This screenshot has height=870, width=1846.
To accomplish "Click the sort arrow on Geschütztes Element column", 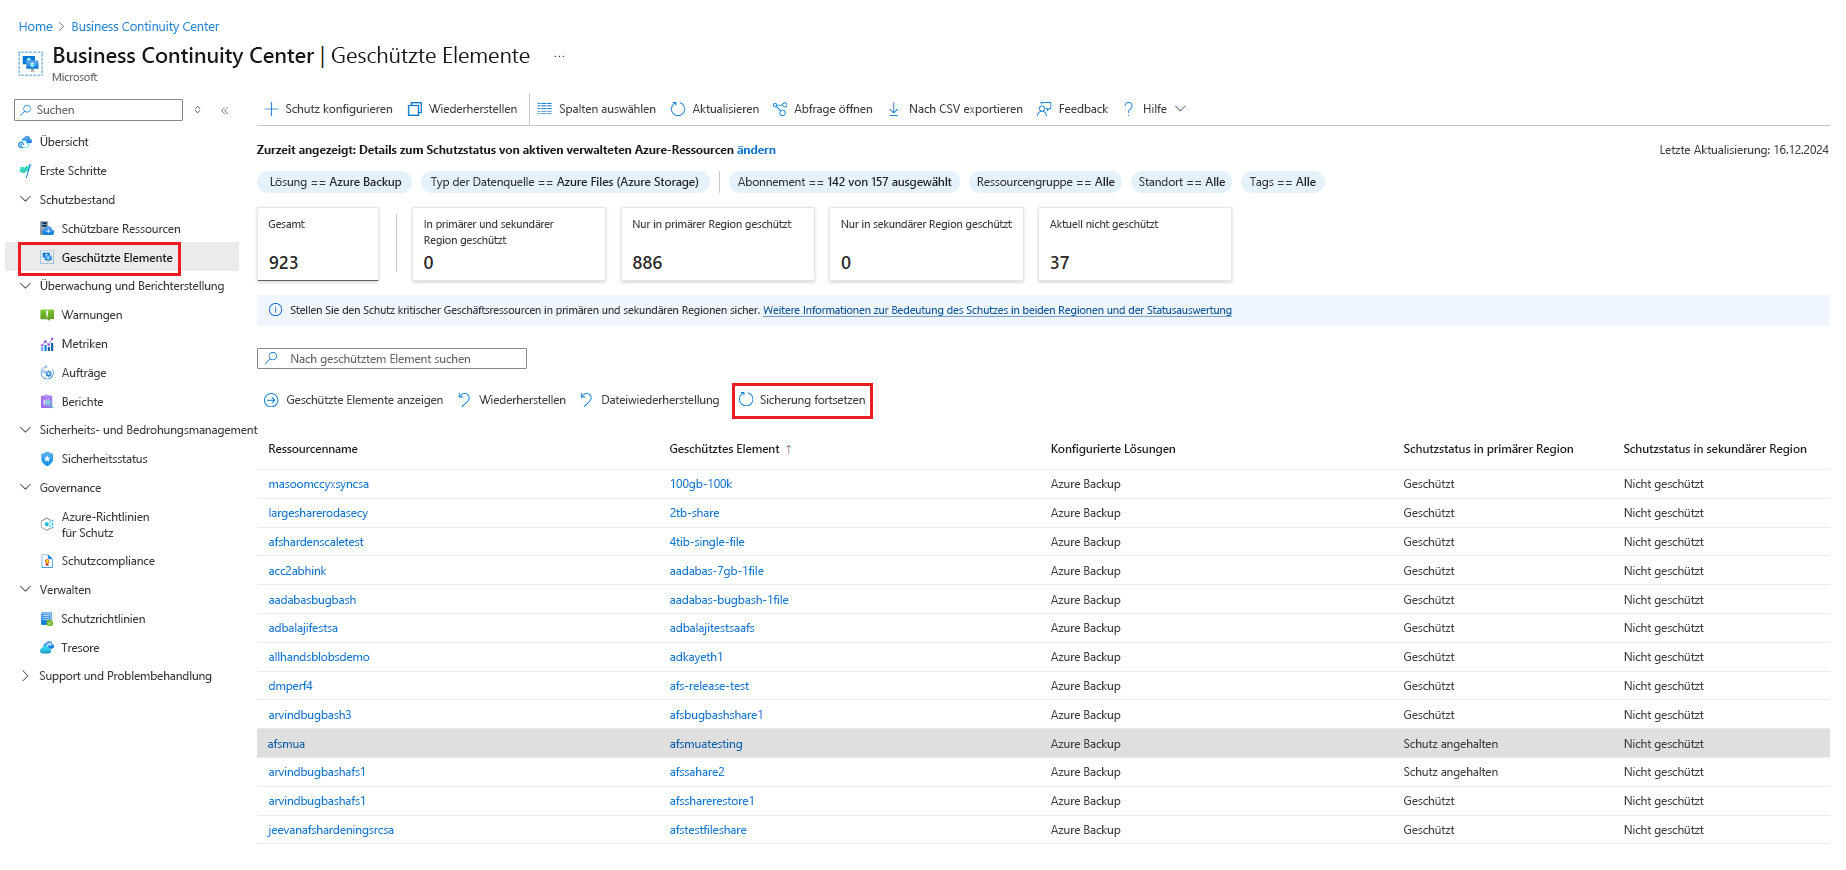I will (x=789, y=450).
